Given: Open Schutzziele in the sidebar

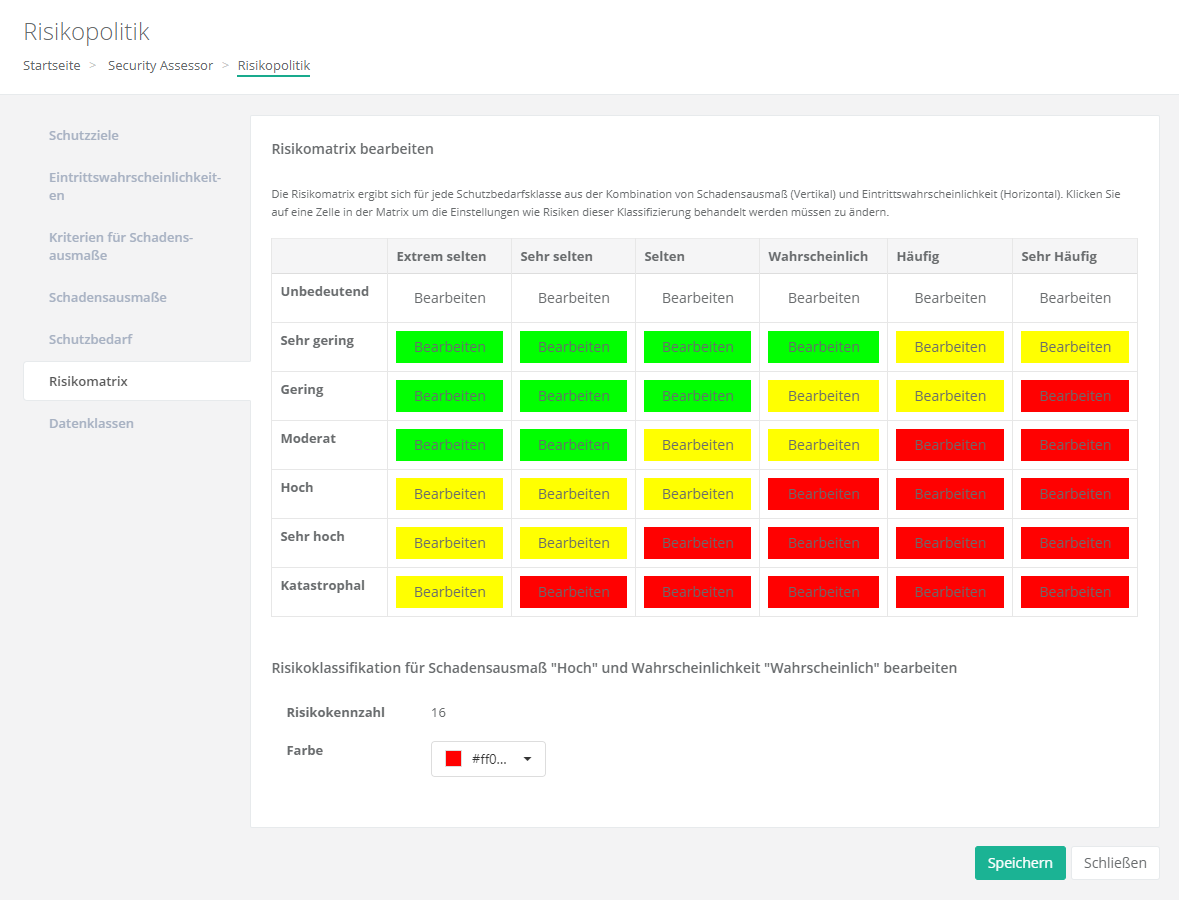Looking at the screenshot, I should tap(84, 135).
